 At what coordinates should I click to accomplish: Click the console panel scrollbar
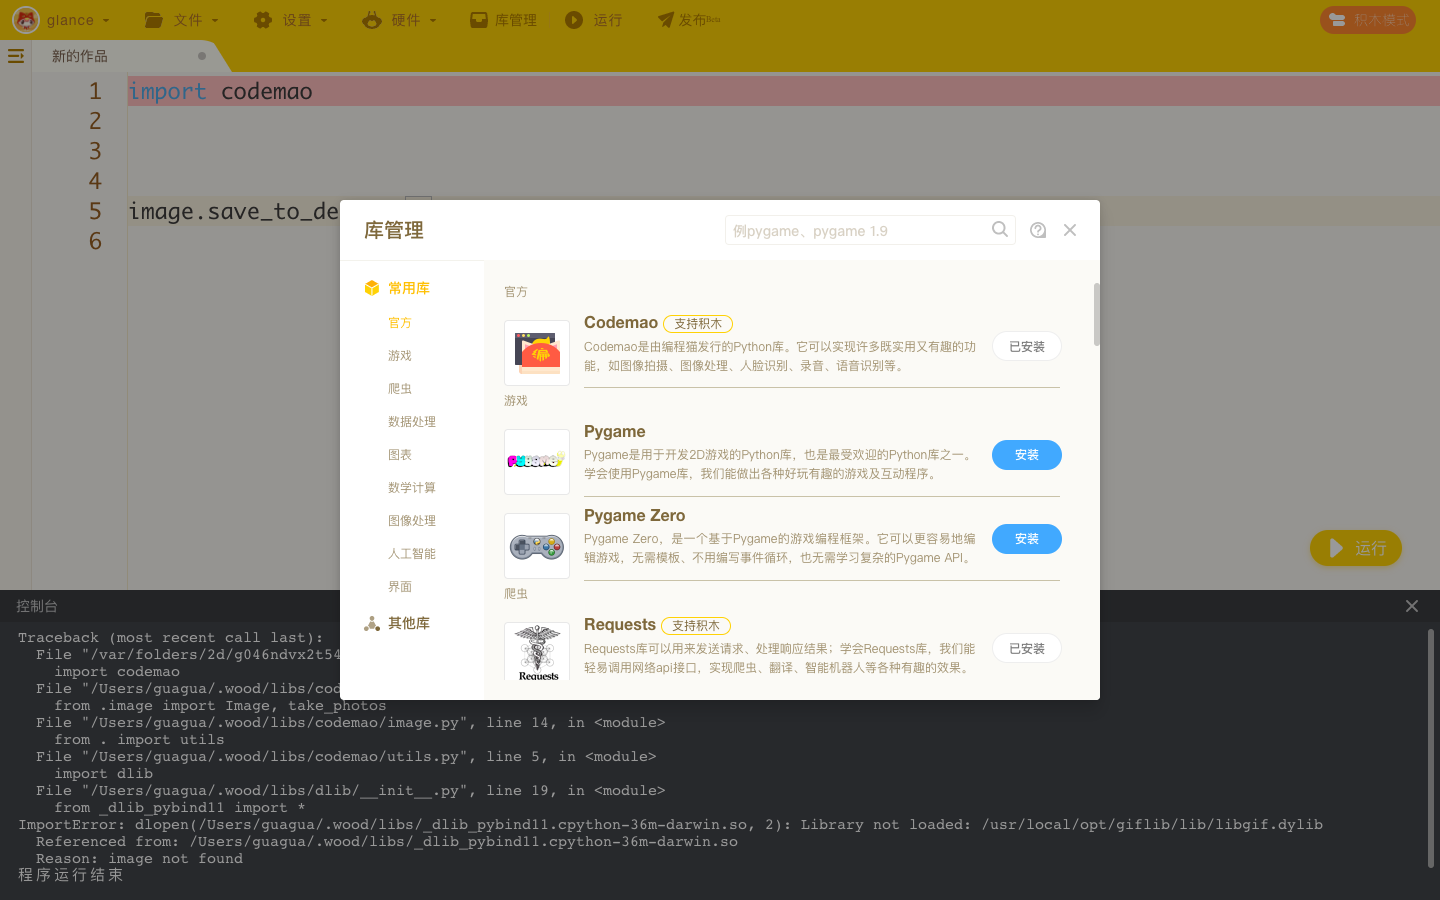(1431, 748)
